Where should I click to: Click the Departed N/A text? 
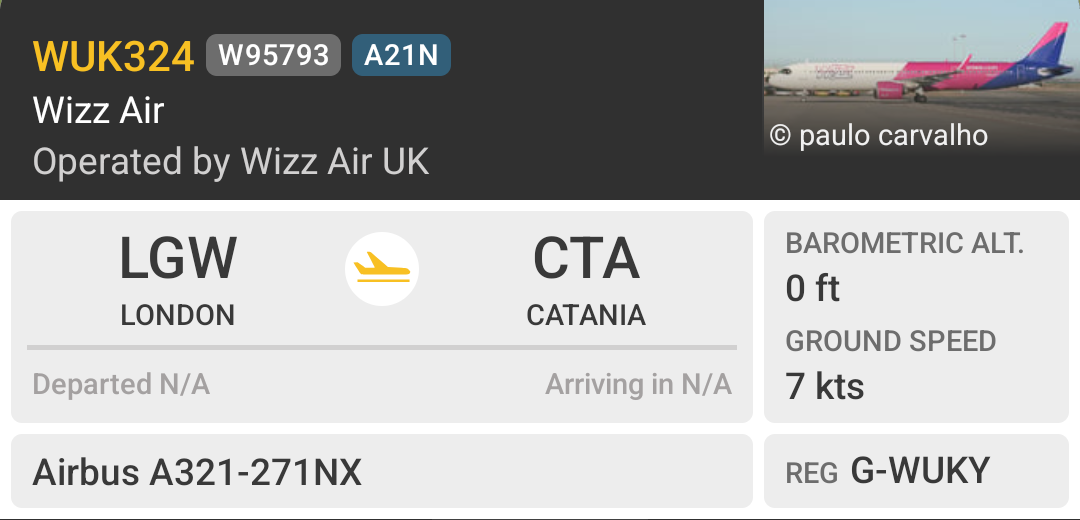point(121,384)
